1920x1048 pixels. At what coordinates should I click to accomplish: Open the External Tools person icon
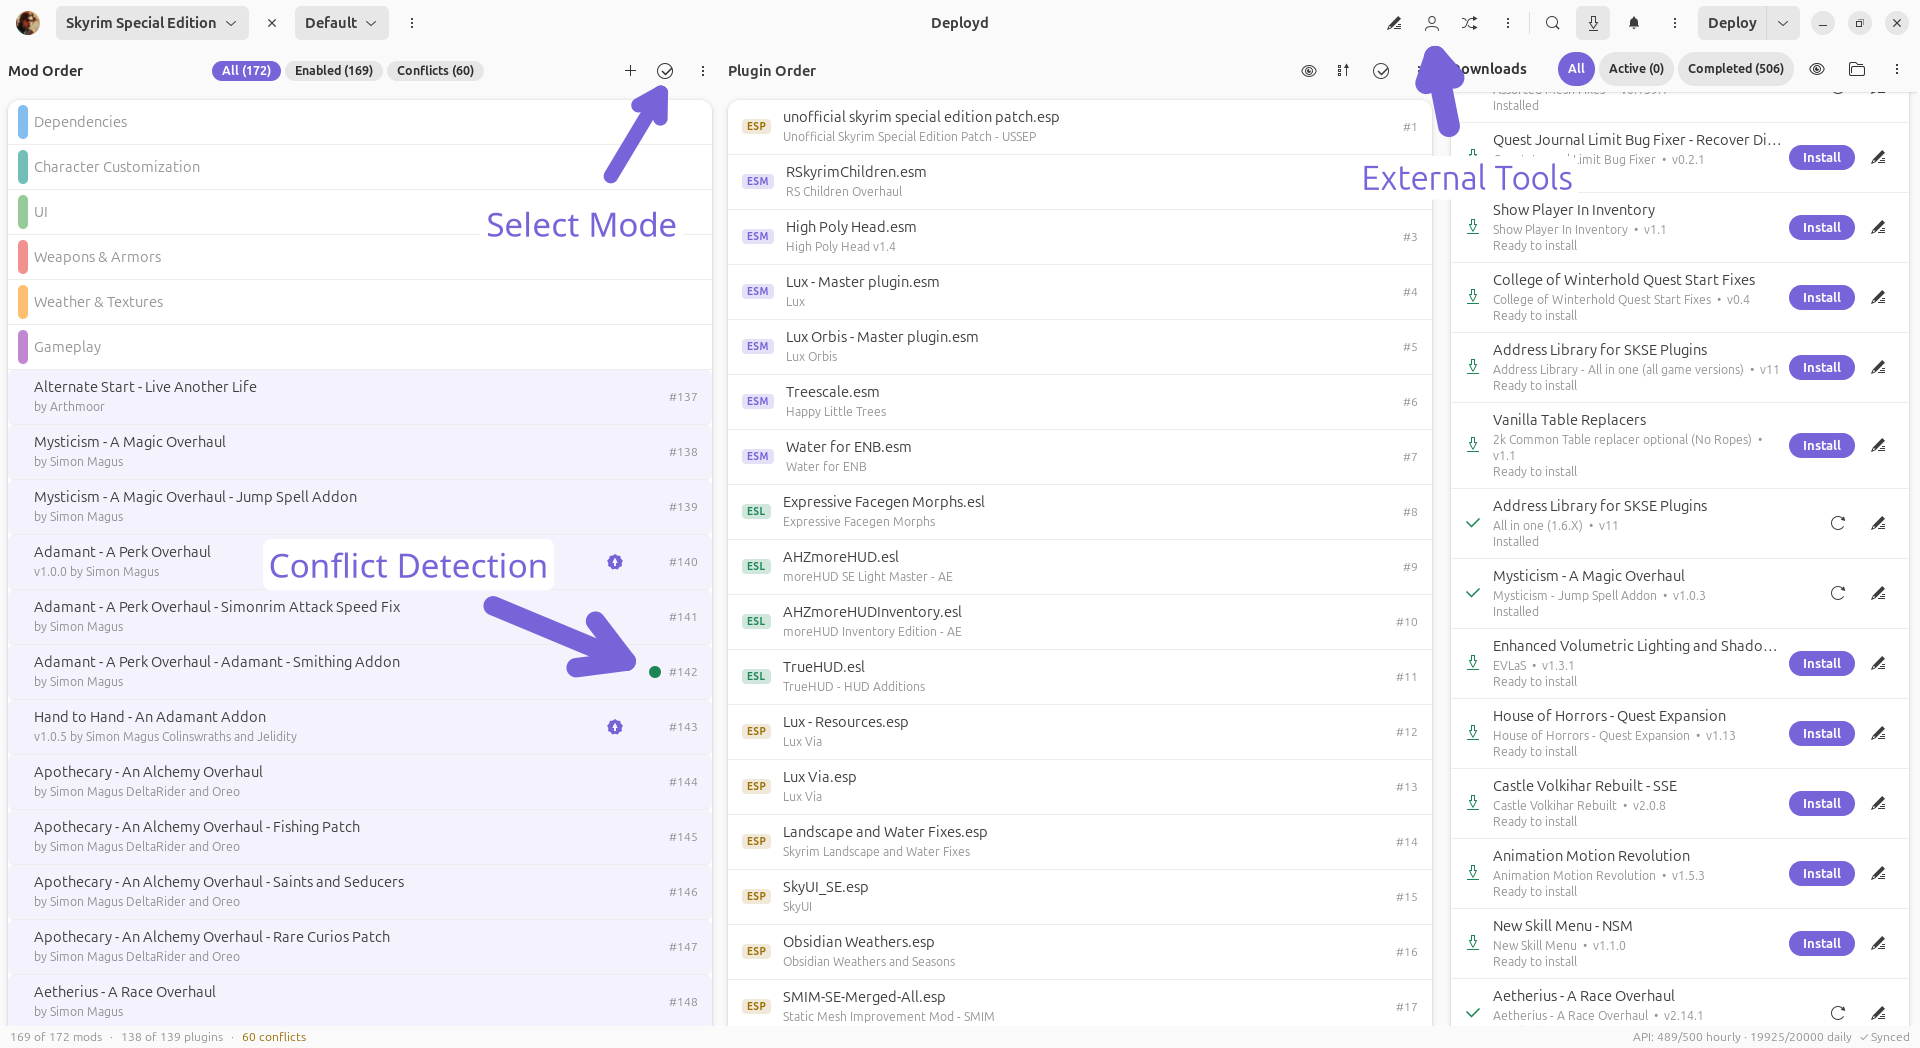coord(1432,23)
